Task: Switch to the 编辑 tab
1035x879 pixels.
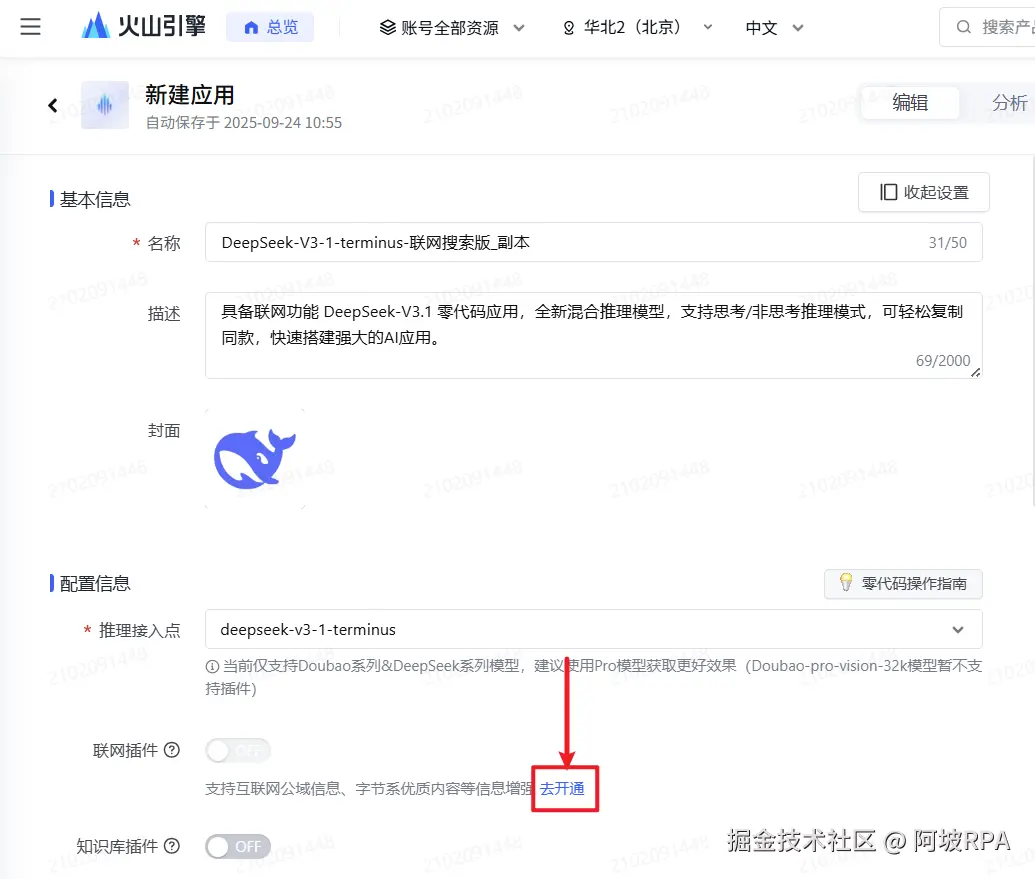Action: tap(910, 103)
